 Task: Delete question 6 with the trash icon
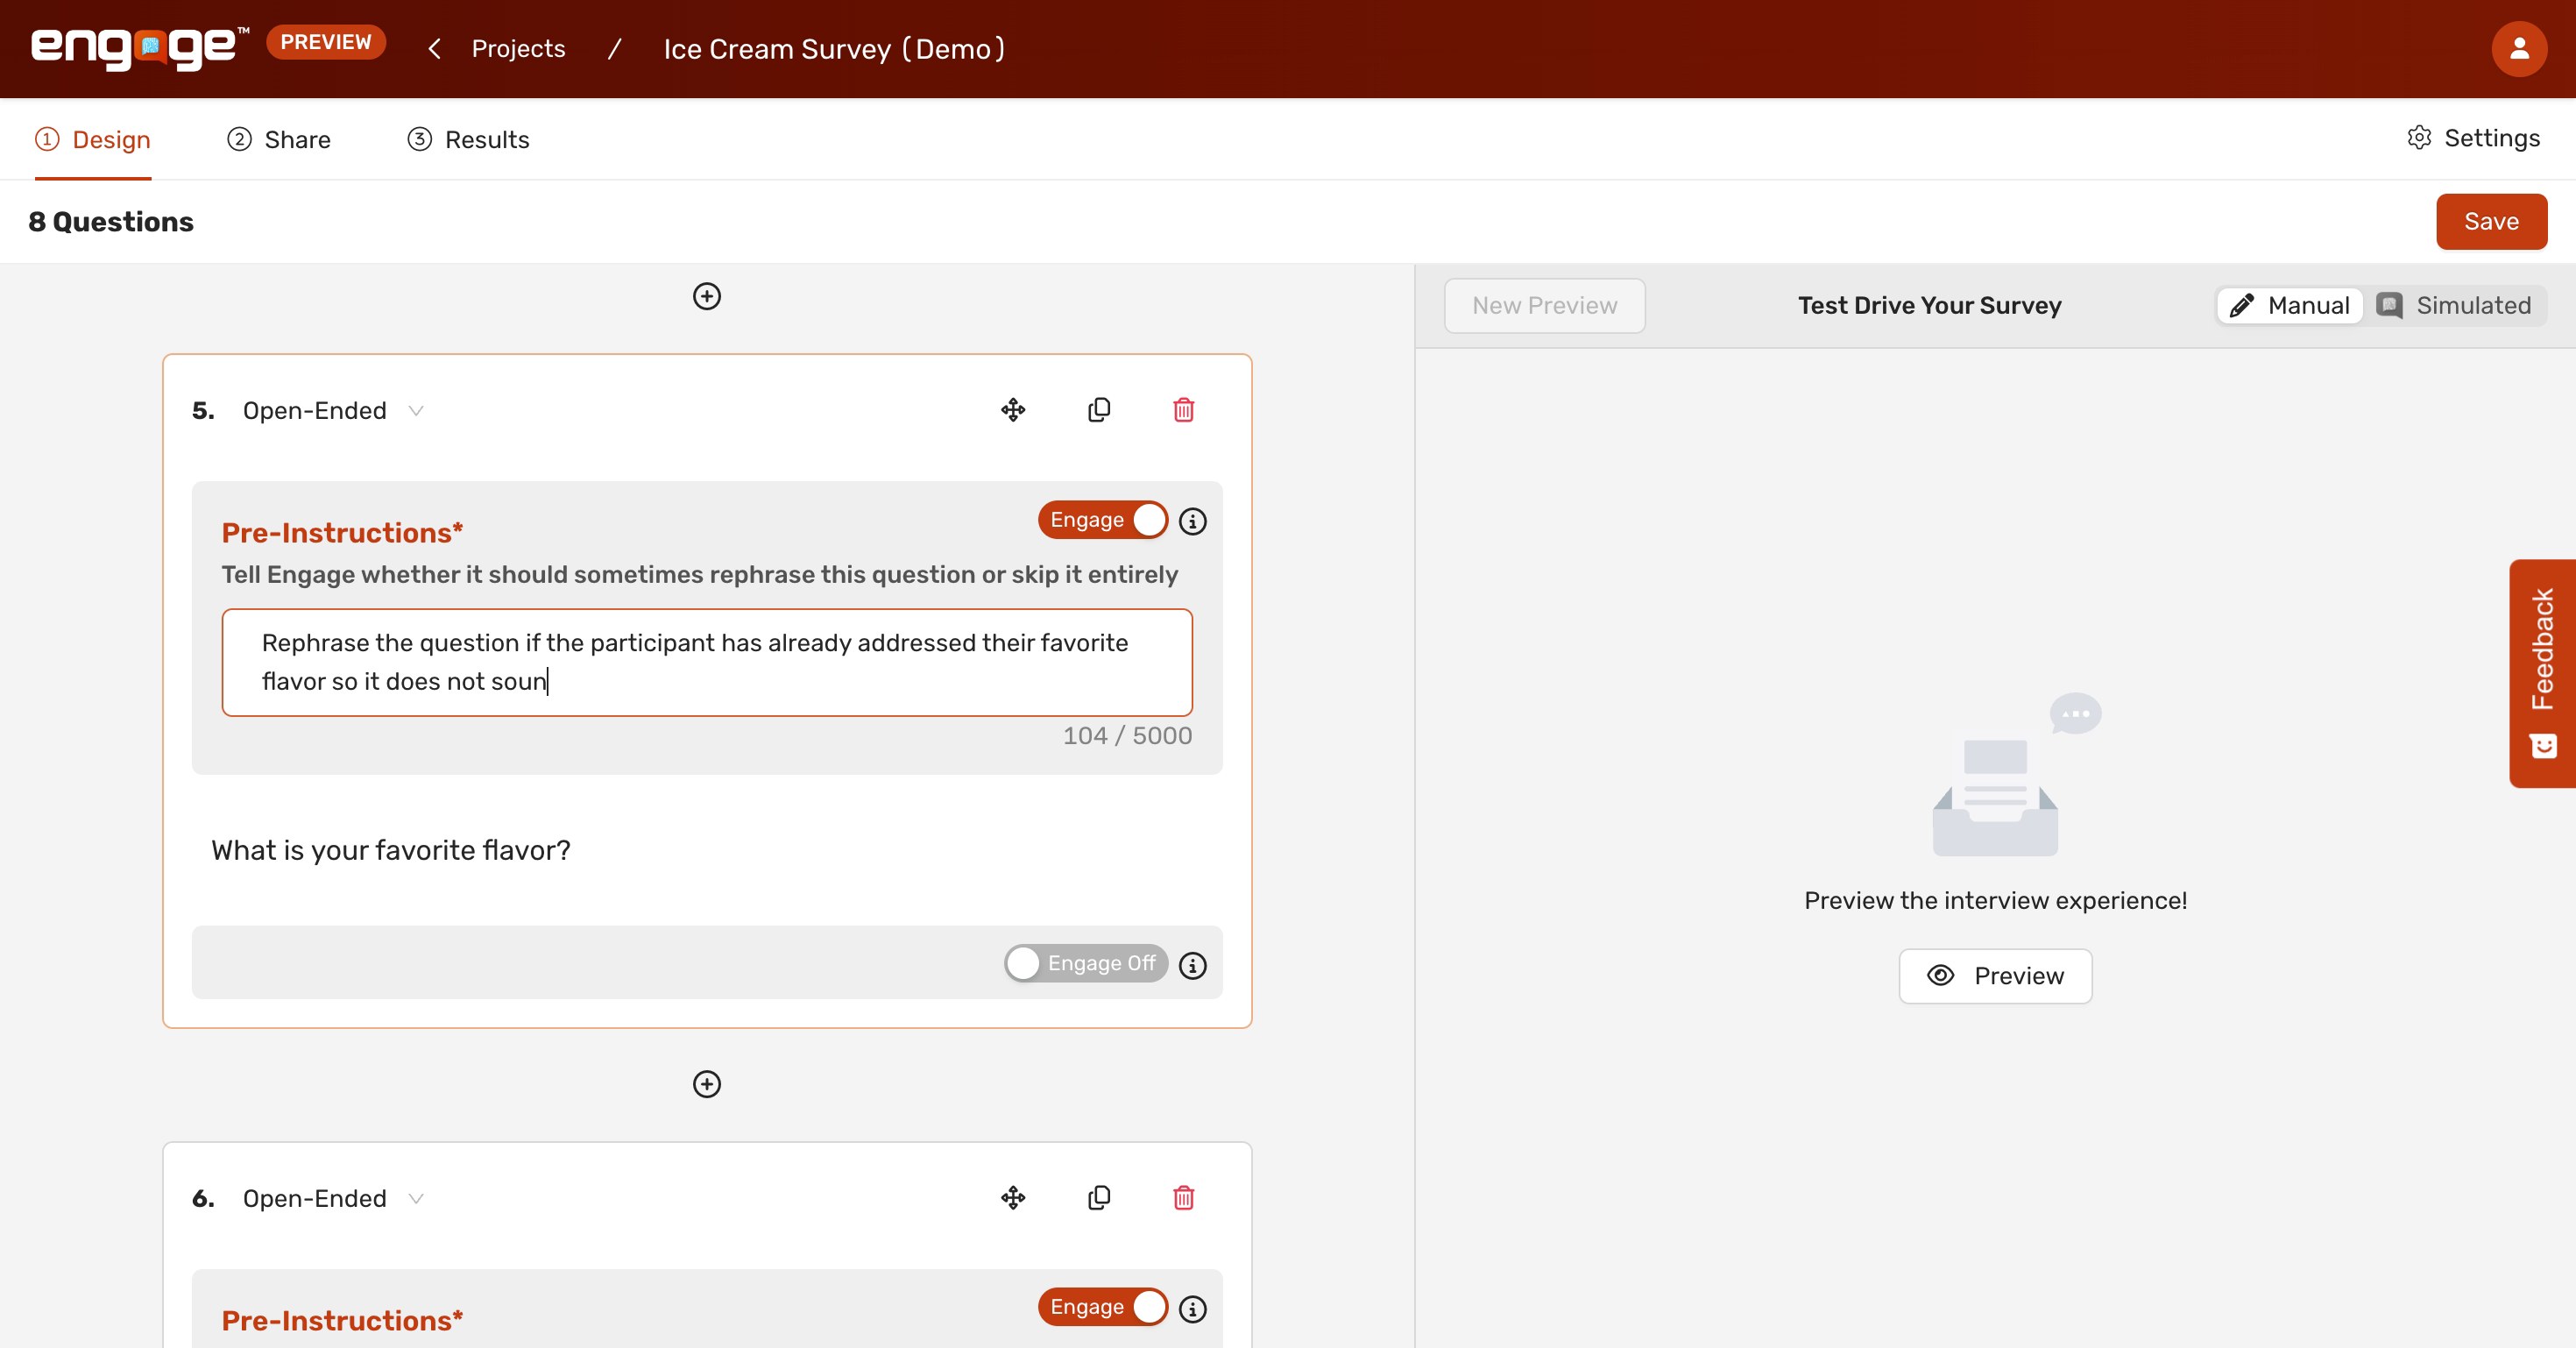click(x=1184, y=1198)
